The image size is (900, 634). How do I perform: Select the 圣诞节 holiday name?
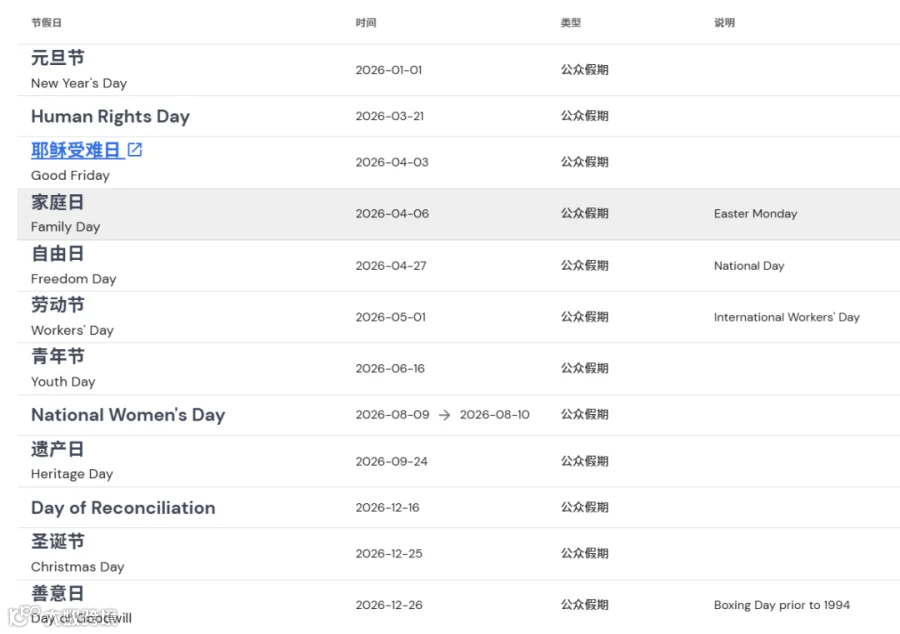pos(57,542)
